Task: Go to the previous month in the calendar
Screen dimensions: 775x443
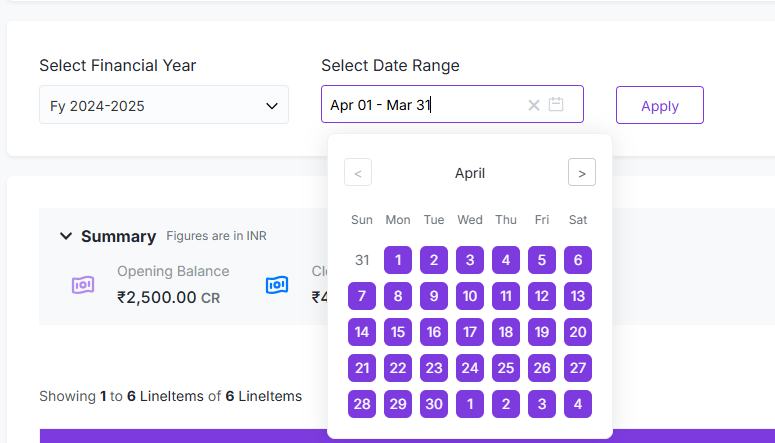Action: [x=358, y=172]
